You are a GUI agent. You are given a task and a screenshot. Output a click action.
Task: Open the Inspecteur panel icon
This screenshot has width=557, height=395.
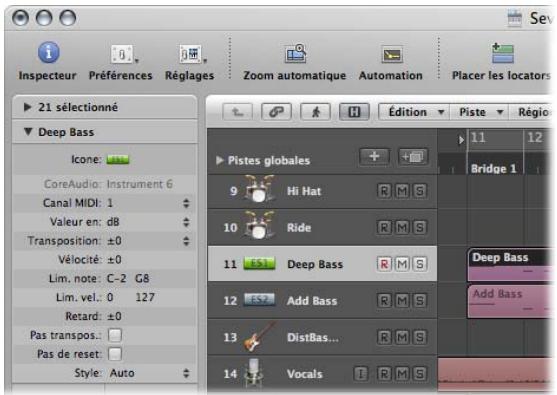point(49,53)
